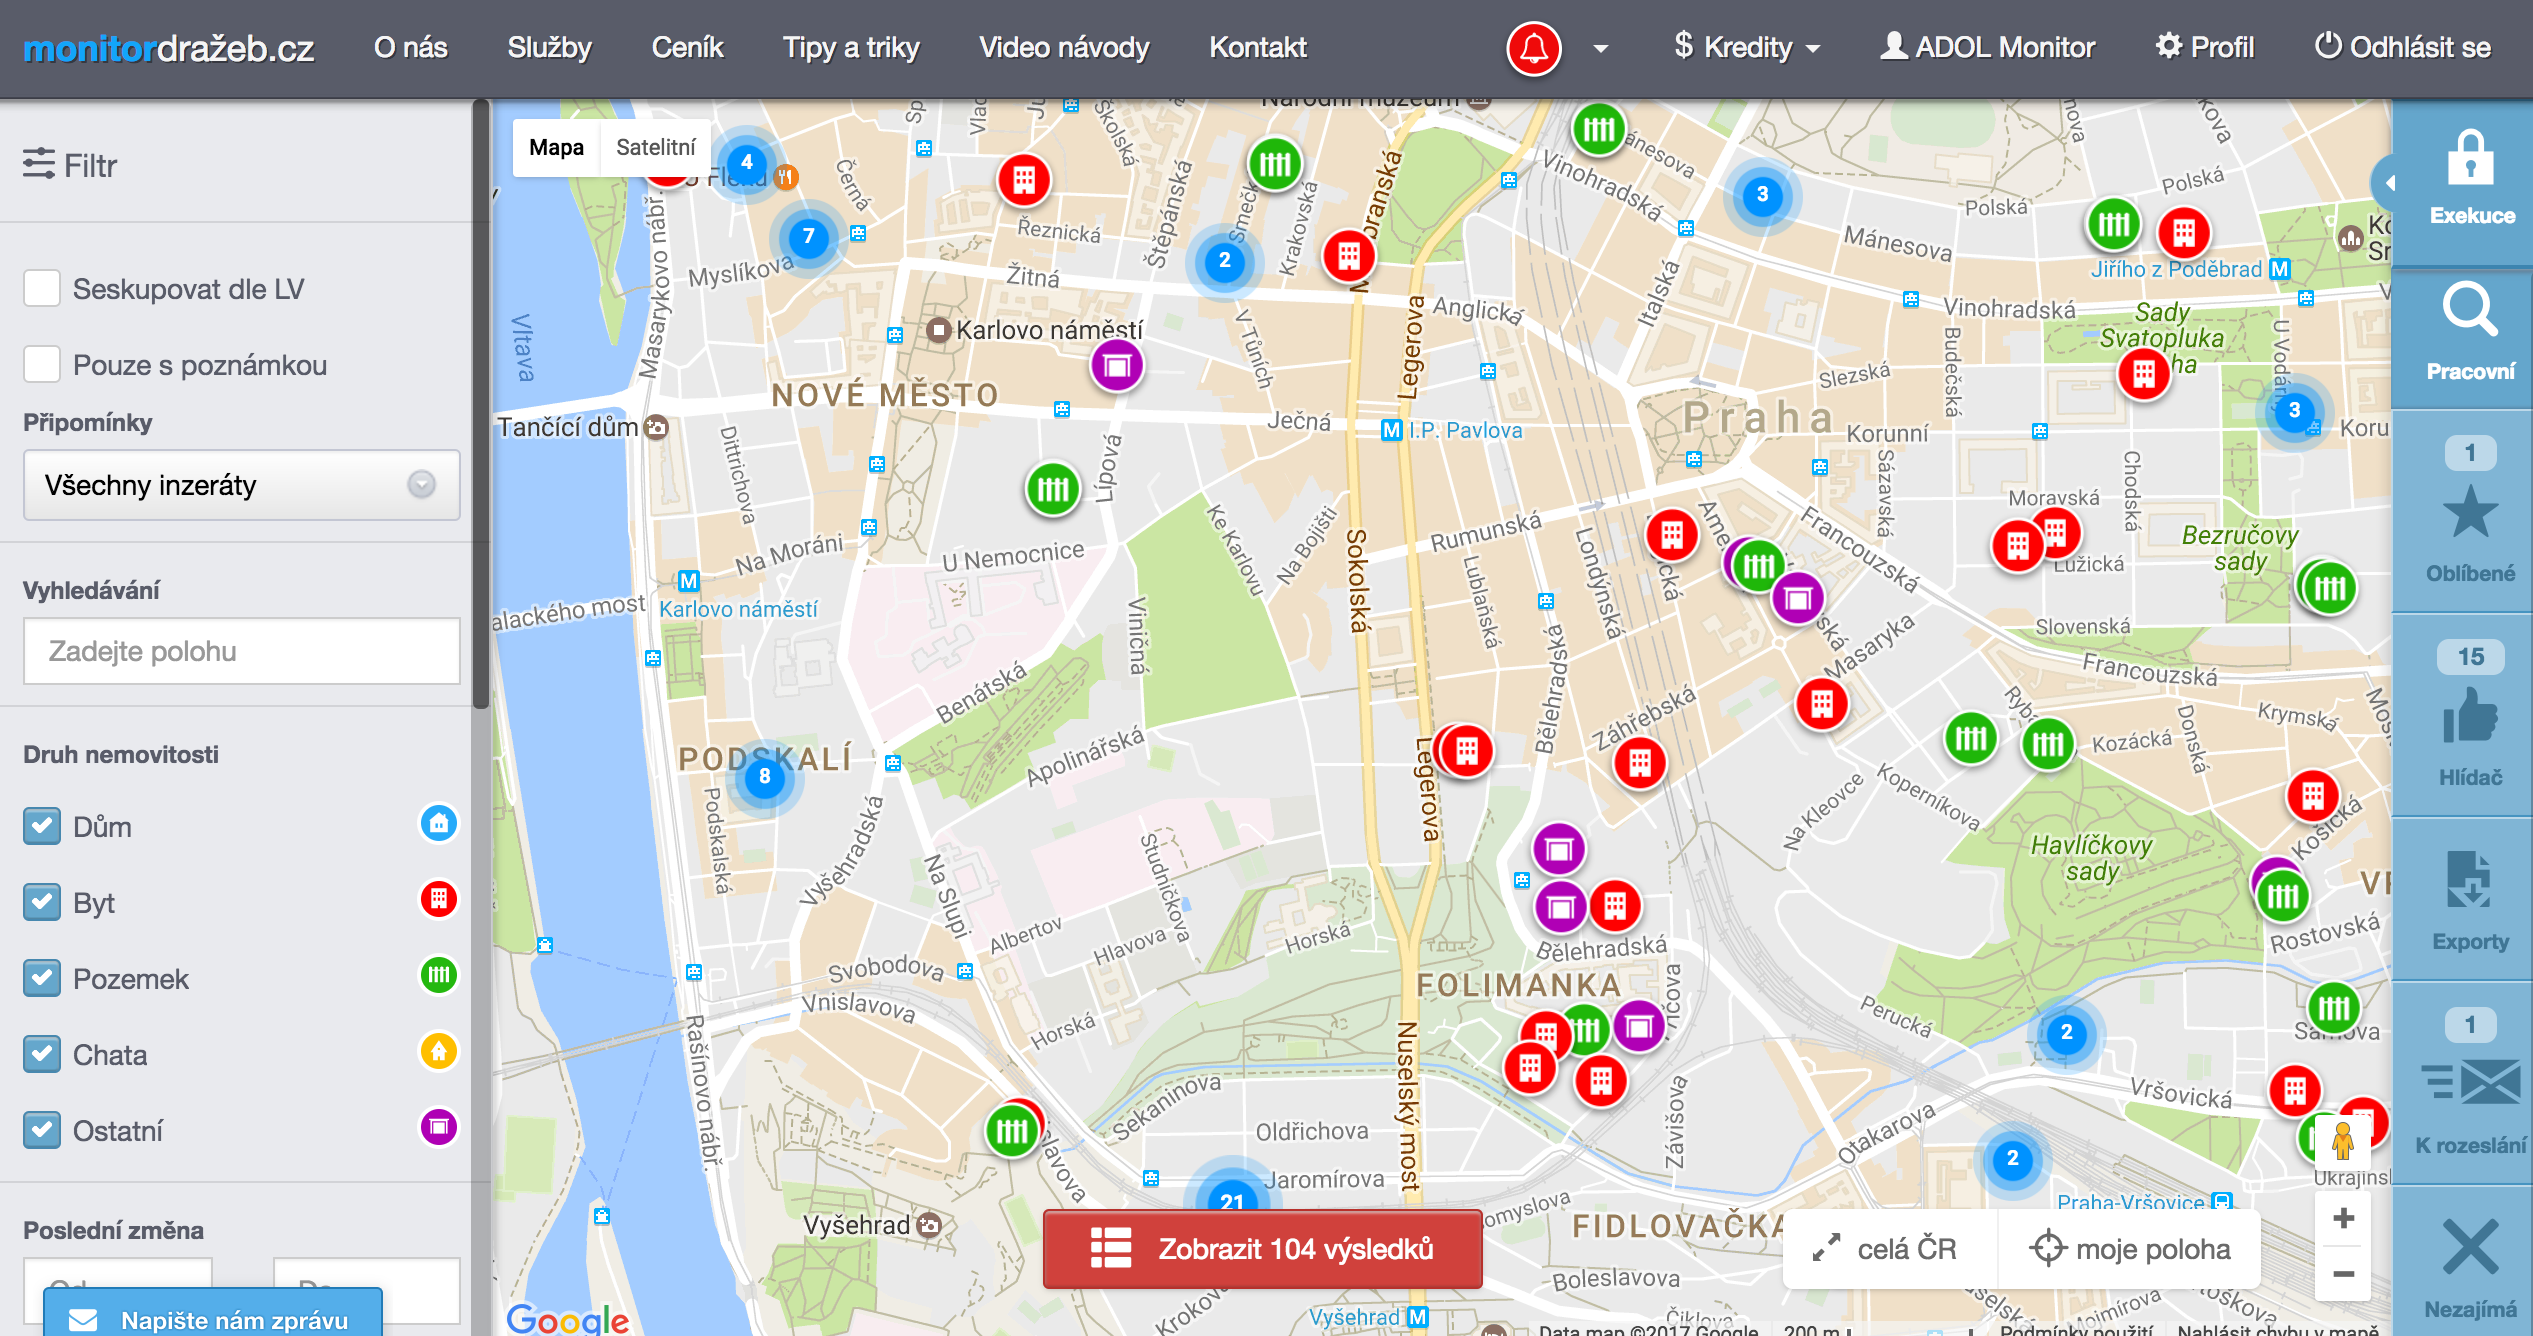Click the red notification bell icon
The width and height of the screenshot is (2533, 1336).
[1533, 47]
